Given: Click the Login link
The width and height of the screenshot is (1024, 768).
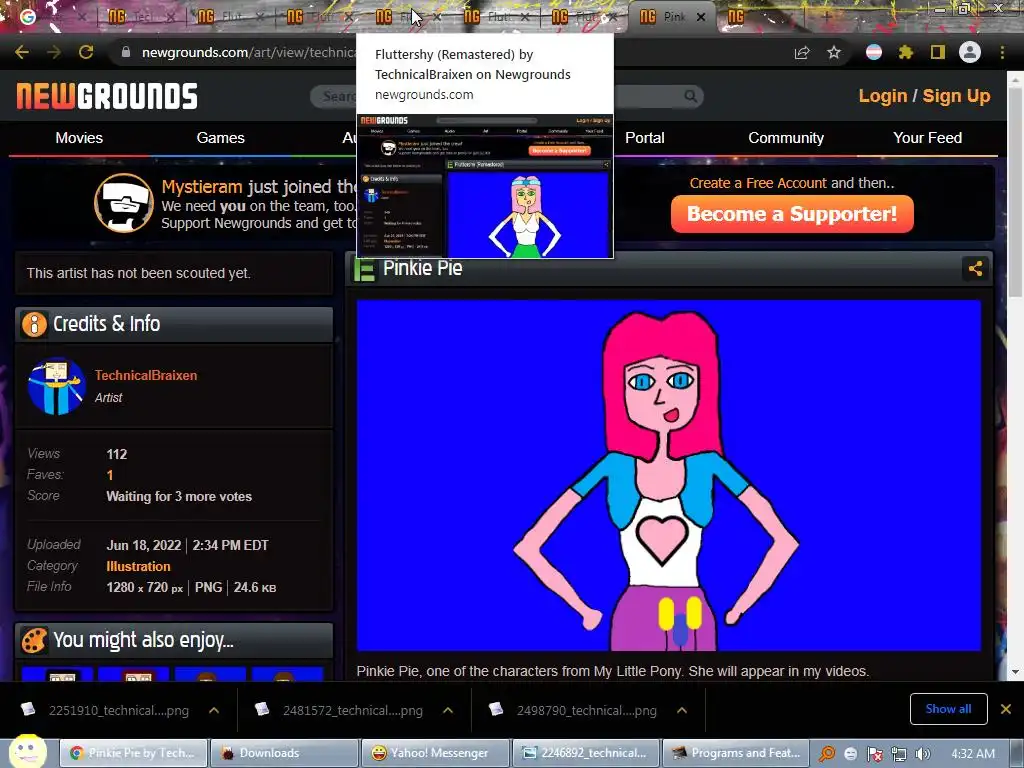Looking at the screenshot, I should pos(882,96).
